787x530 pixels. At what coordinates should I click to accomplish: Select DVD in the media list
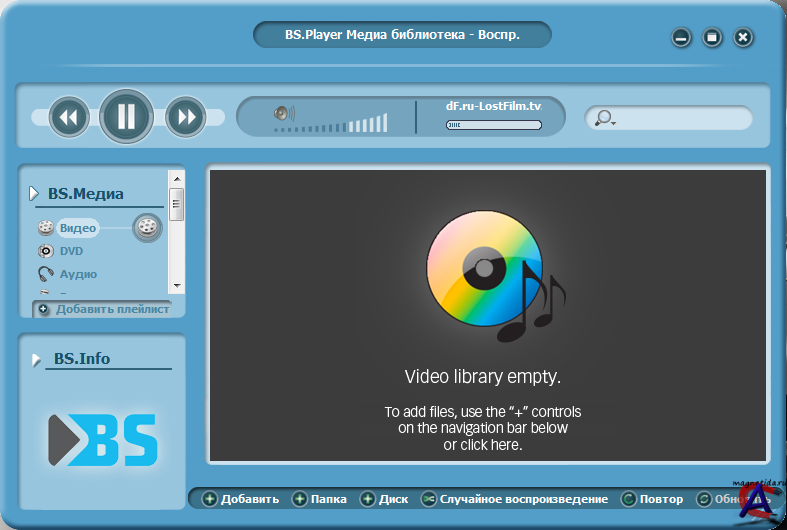click(71, 251)
